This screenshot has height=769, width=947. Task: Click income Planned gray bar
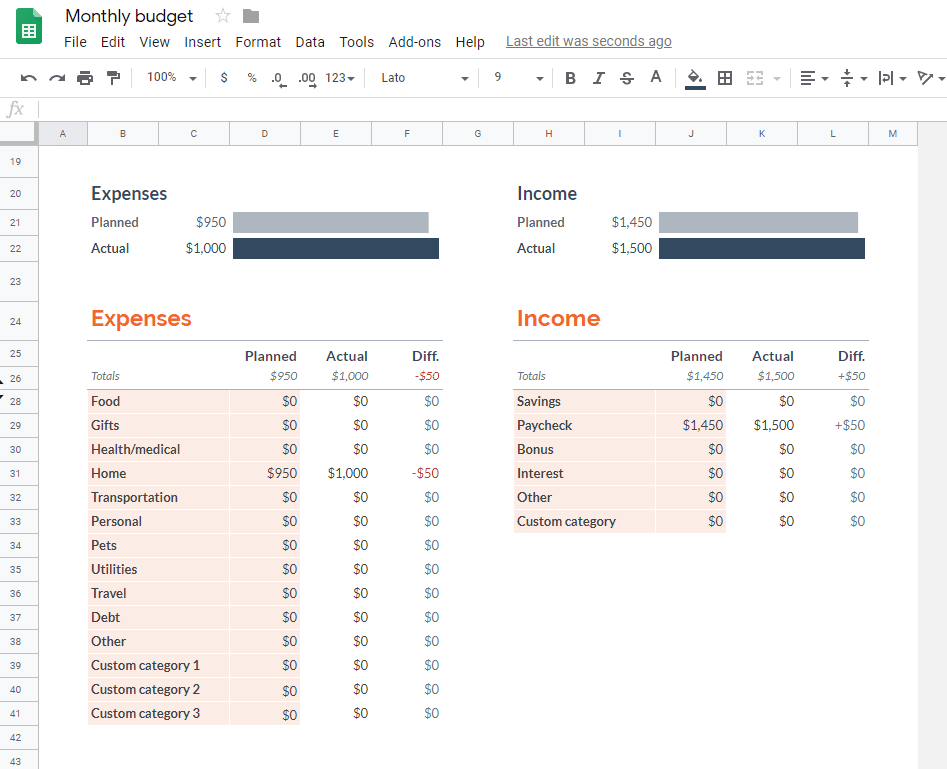tap(758, 222)
